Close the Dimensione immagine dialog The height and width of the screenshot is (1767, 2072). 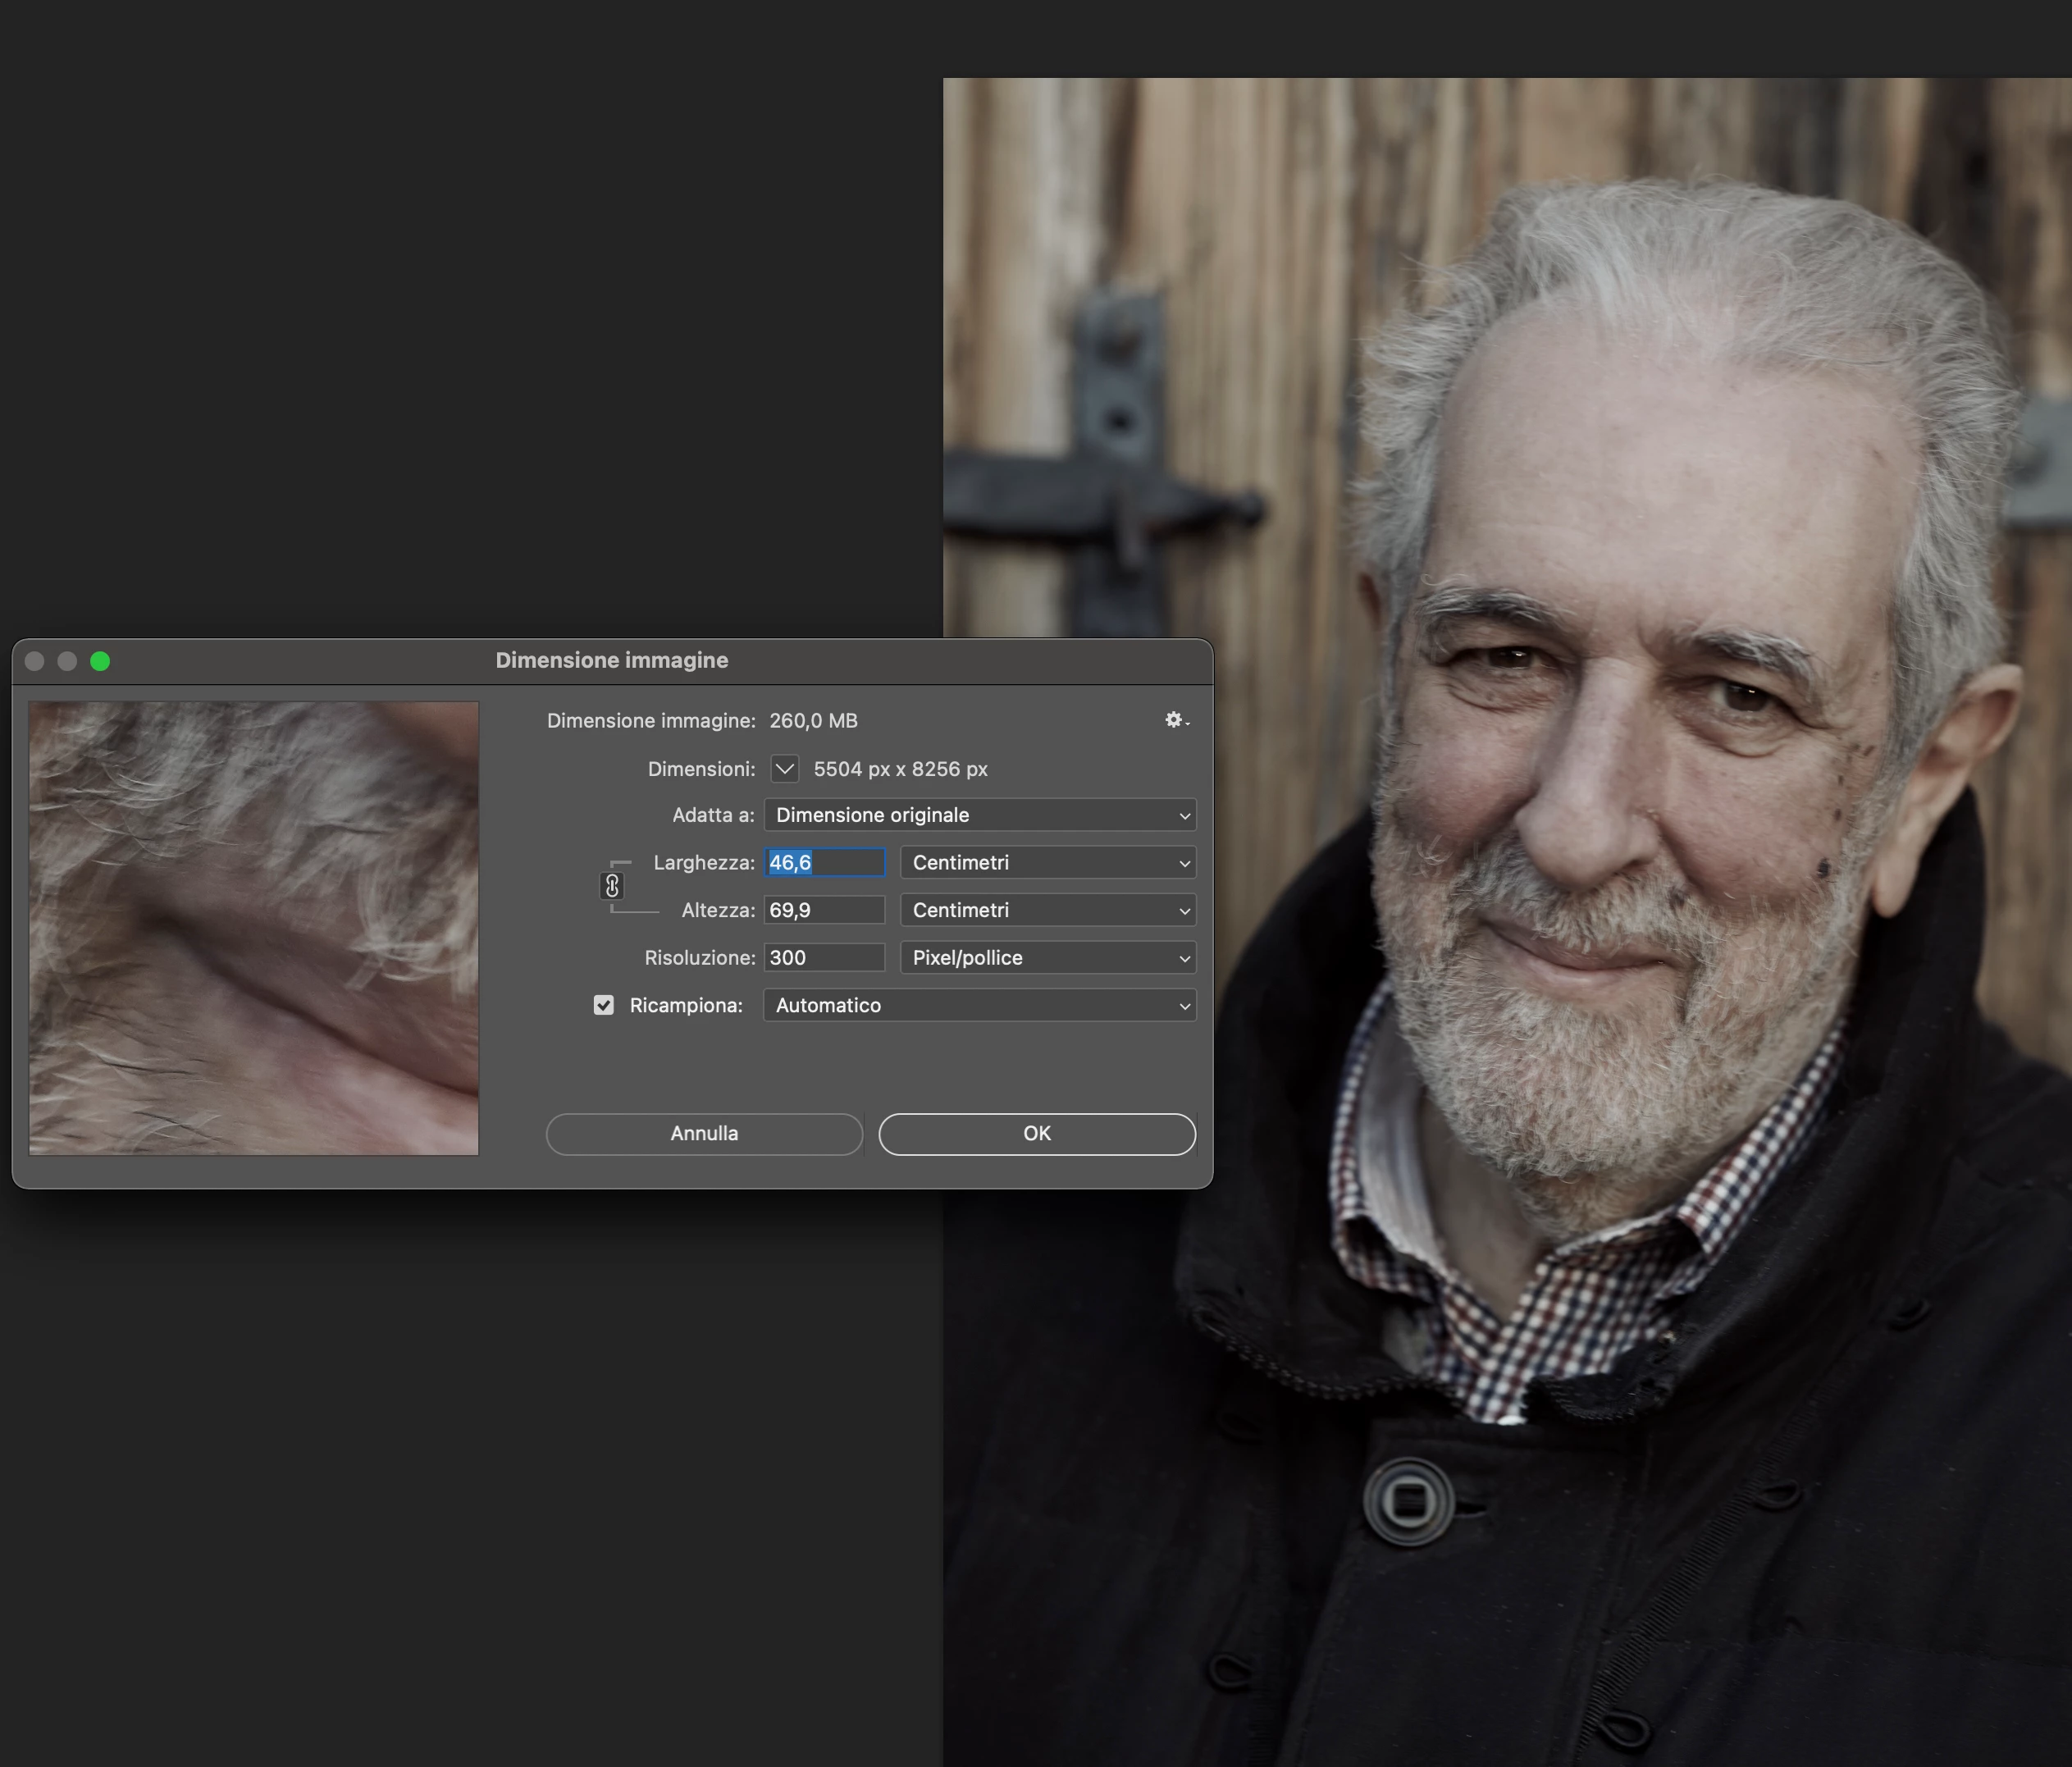(x=34, y=661)
